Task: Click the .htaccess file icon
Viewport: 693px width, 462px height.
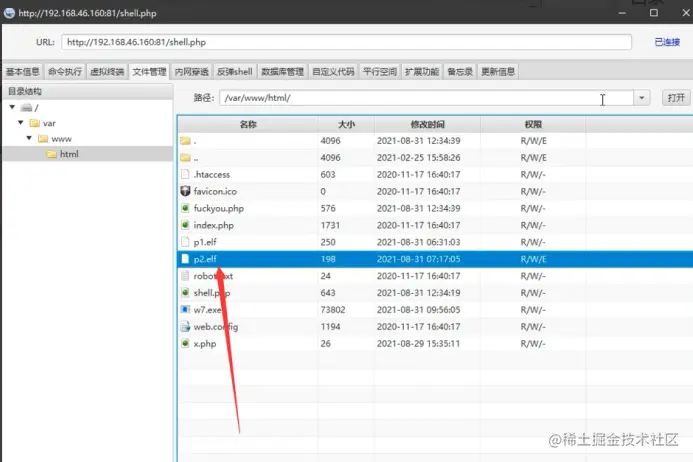Action: (x=185, y=175)
